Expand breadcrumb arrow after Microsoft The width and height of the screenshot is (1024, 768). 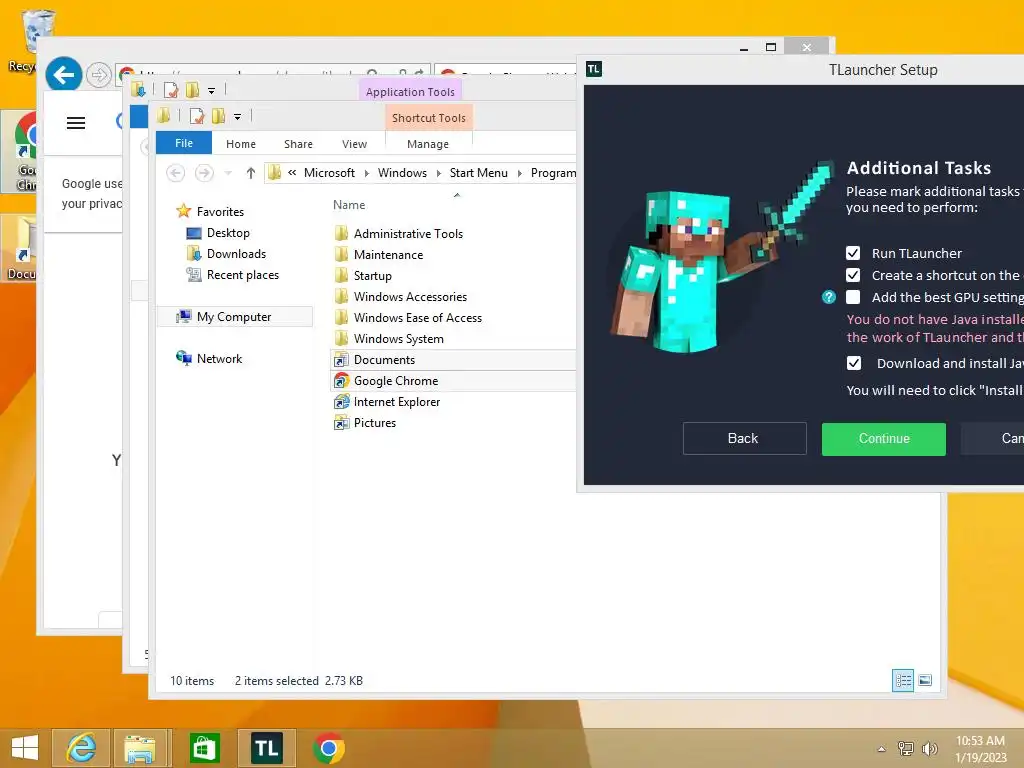pos(366,173)
